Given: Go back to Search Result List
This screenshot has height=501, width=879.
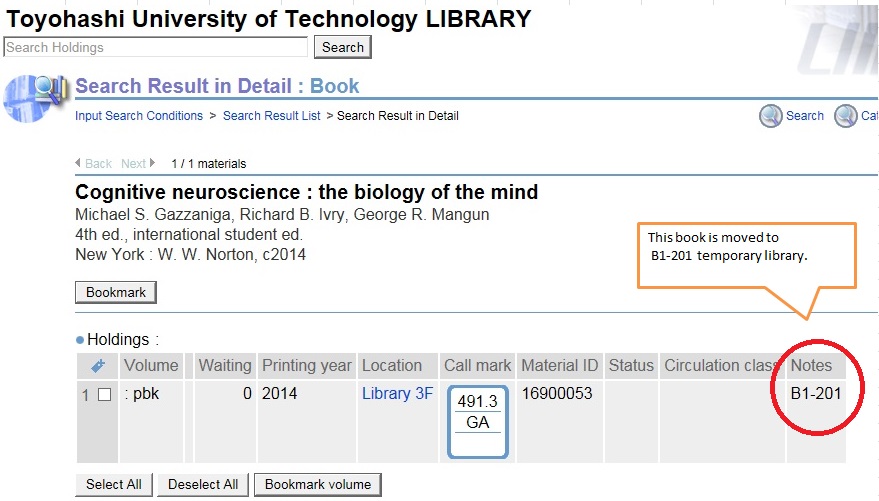Looking at the screenshot, I should [x=272, y=116].
